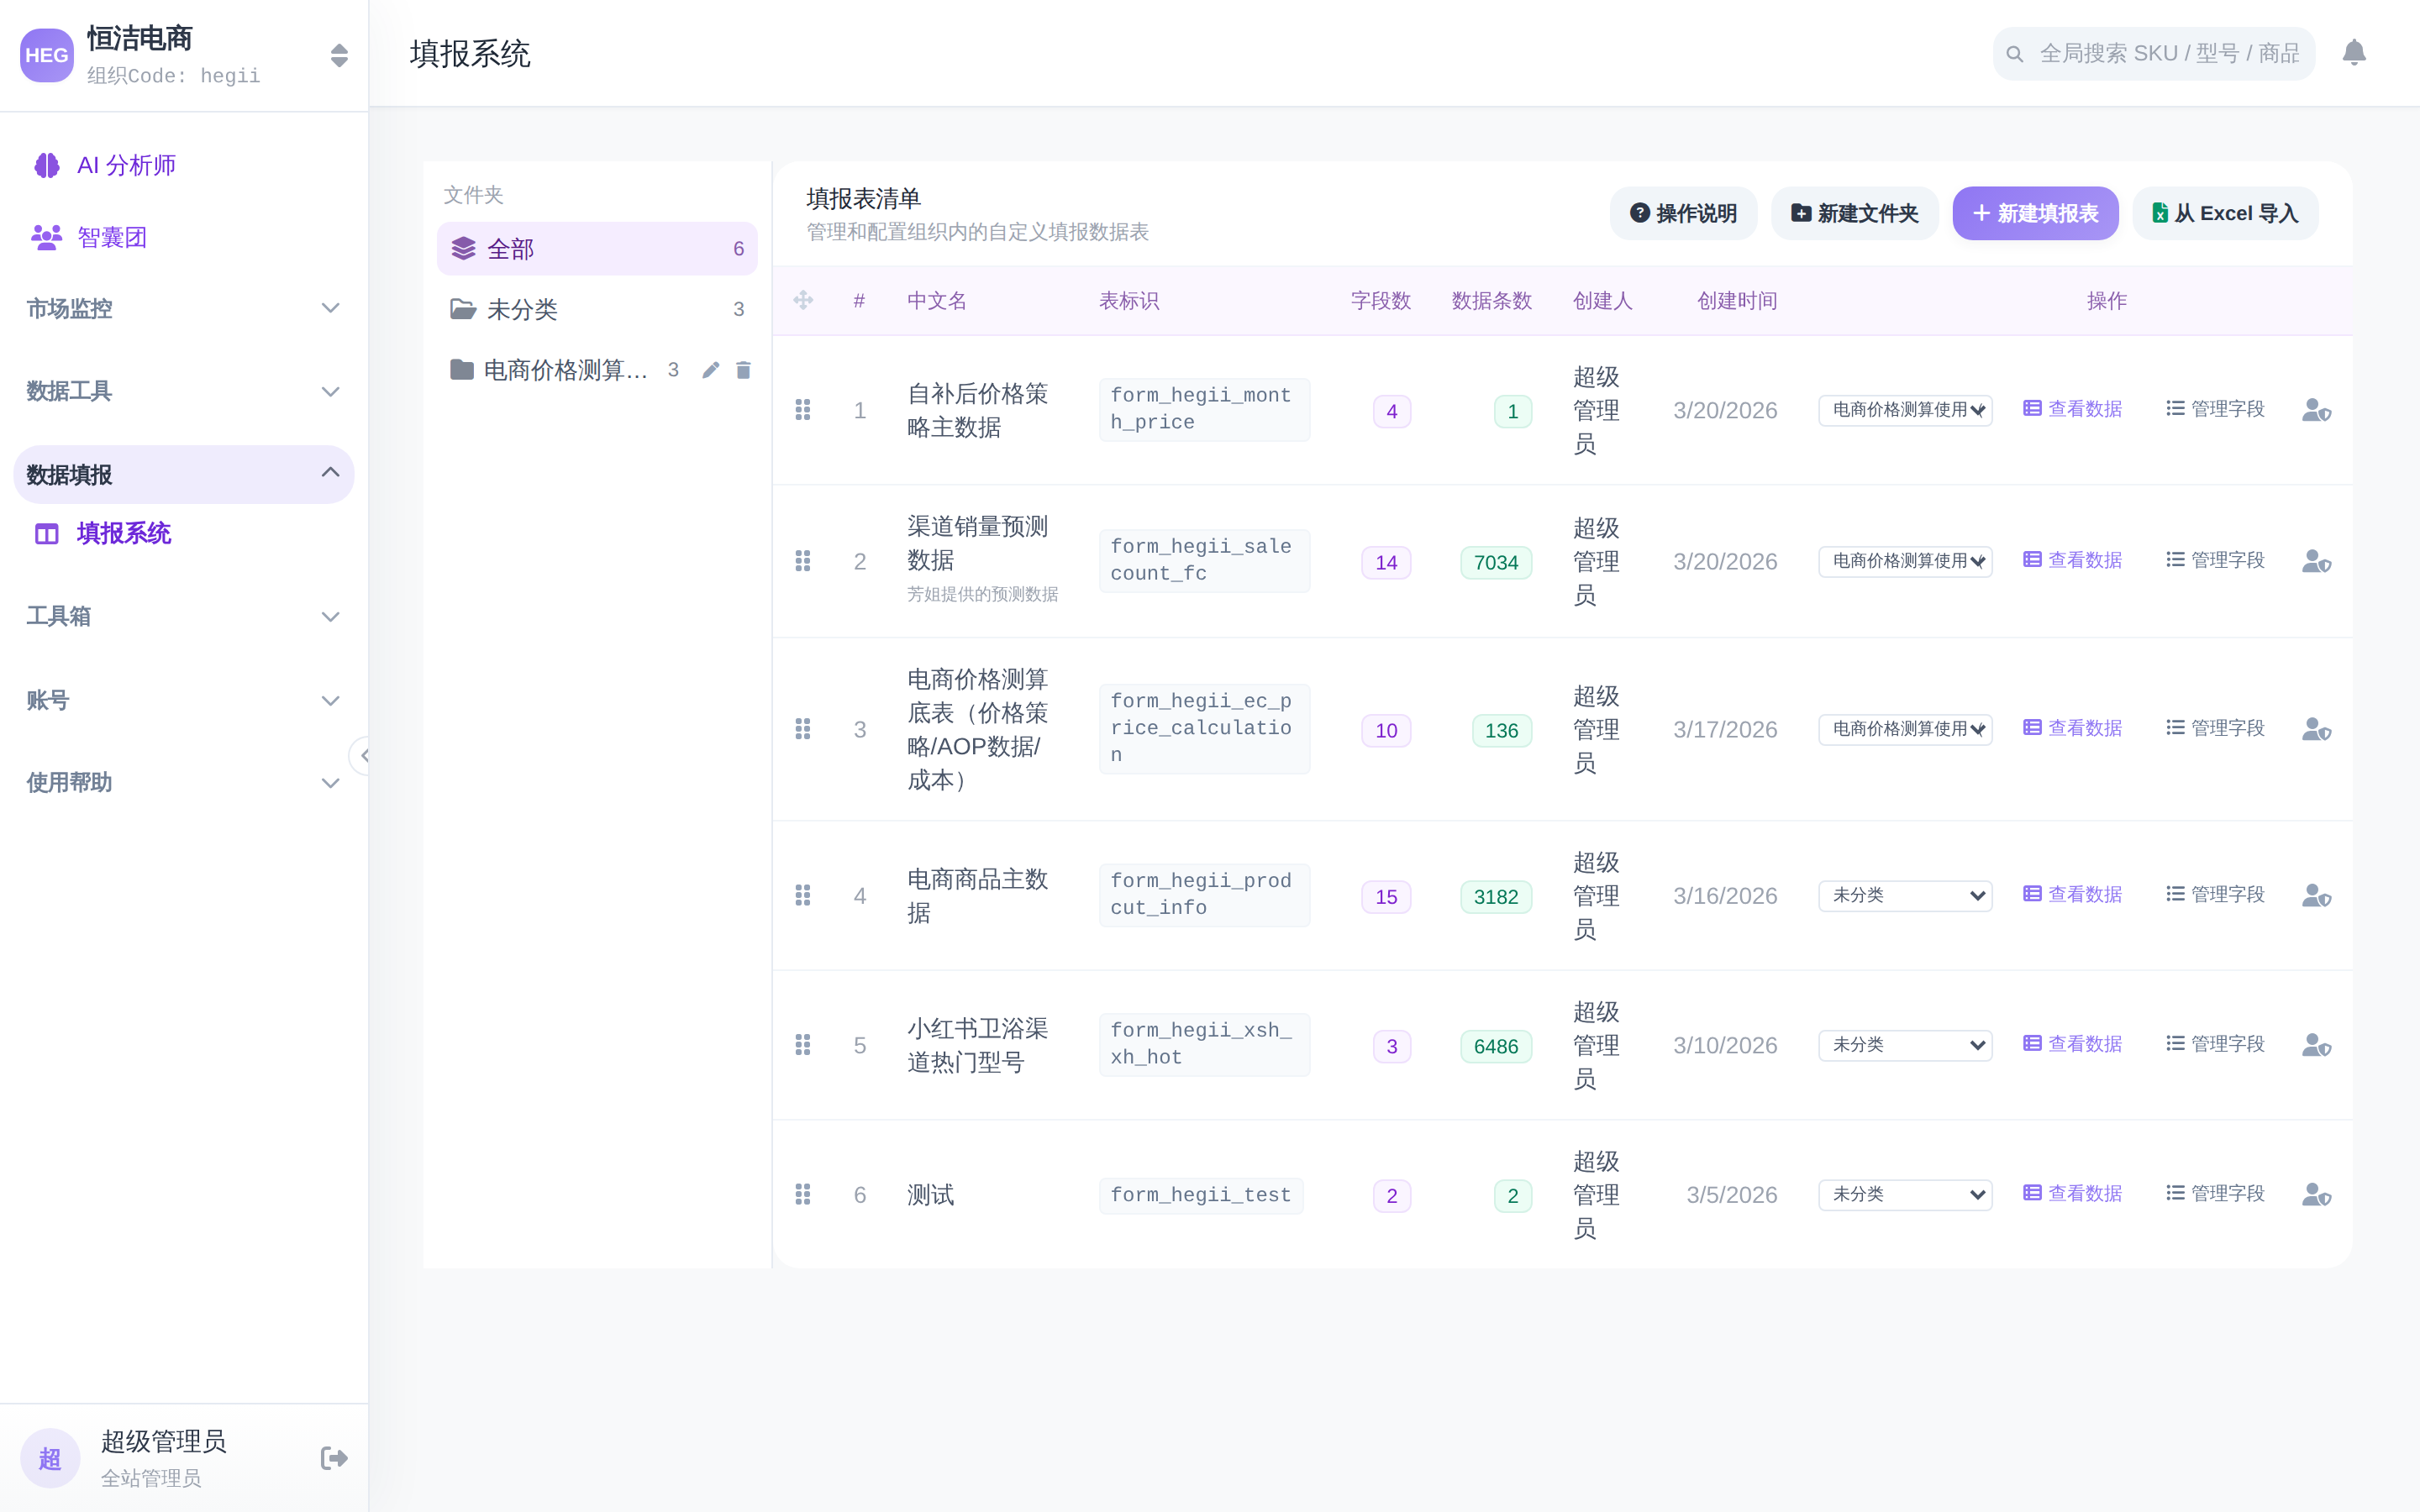This screenshot has width=2420, height=1512.
Task: Rename 电商价格测算 folder via pencil icon
Action: pos(710,370)
